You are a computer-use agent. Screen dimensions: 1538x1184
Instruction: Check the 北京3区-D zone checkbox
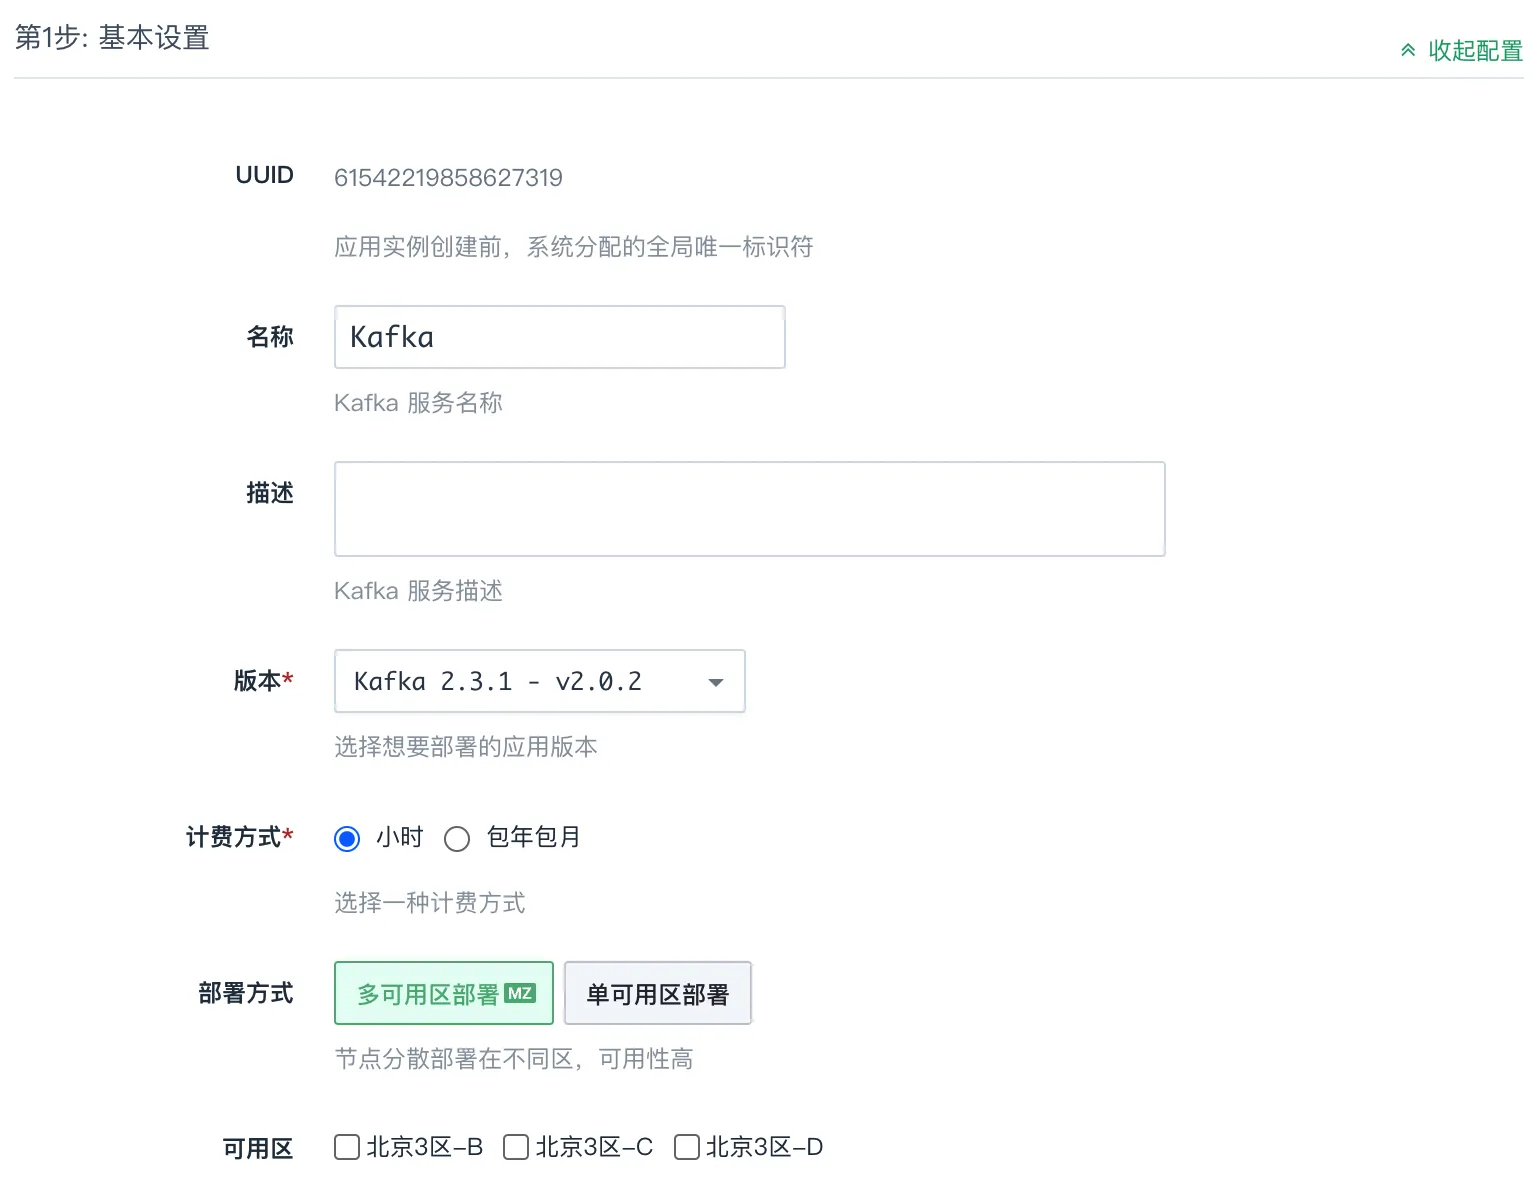pyautogui.click(x=687, y=1147)
